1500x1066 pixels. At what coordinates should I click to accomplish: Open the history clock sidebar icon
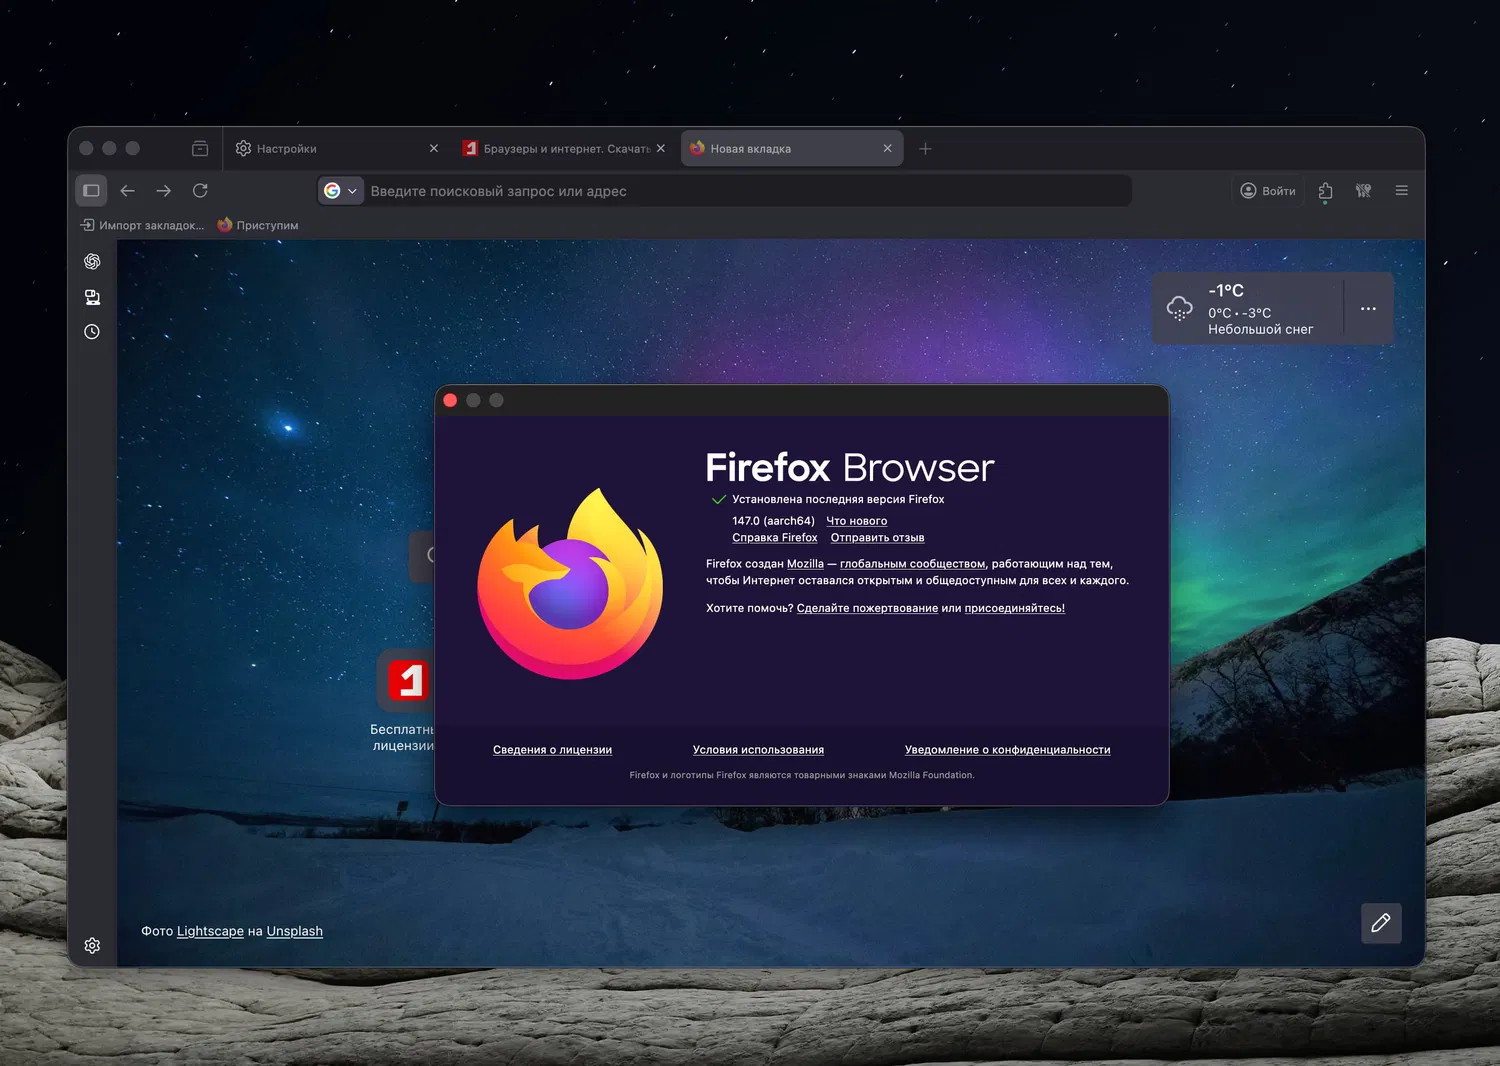tap(92, 332)
